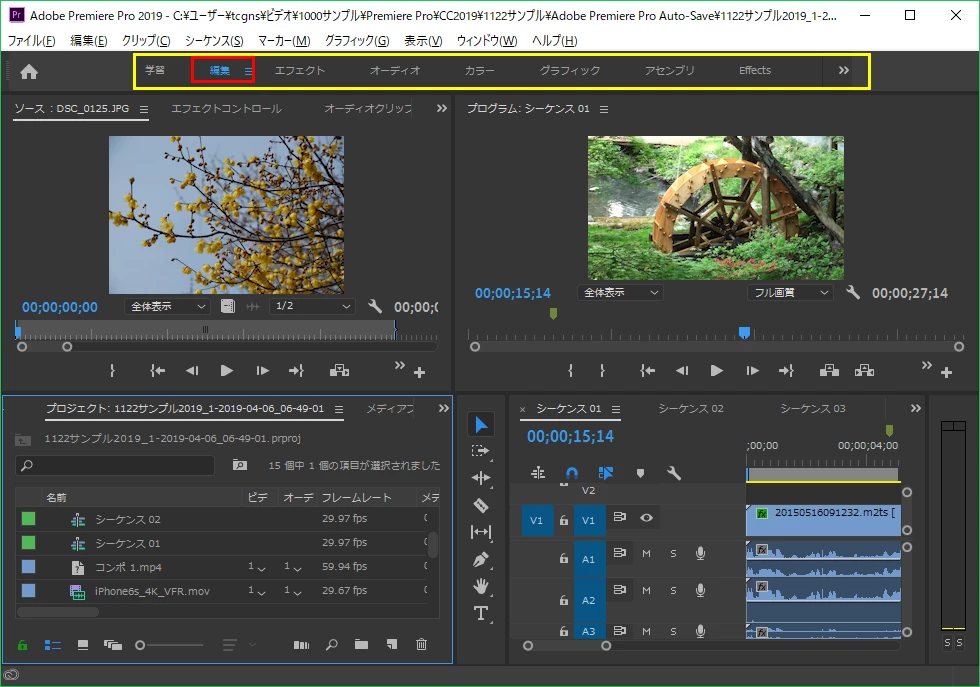
Task: Toggle V1 track eye visibility
Action: [646, 518]
